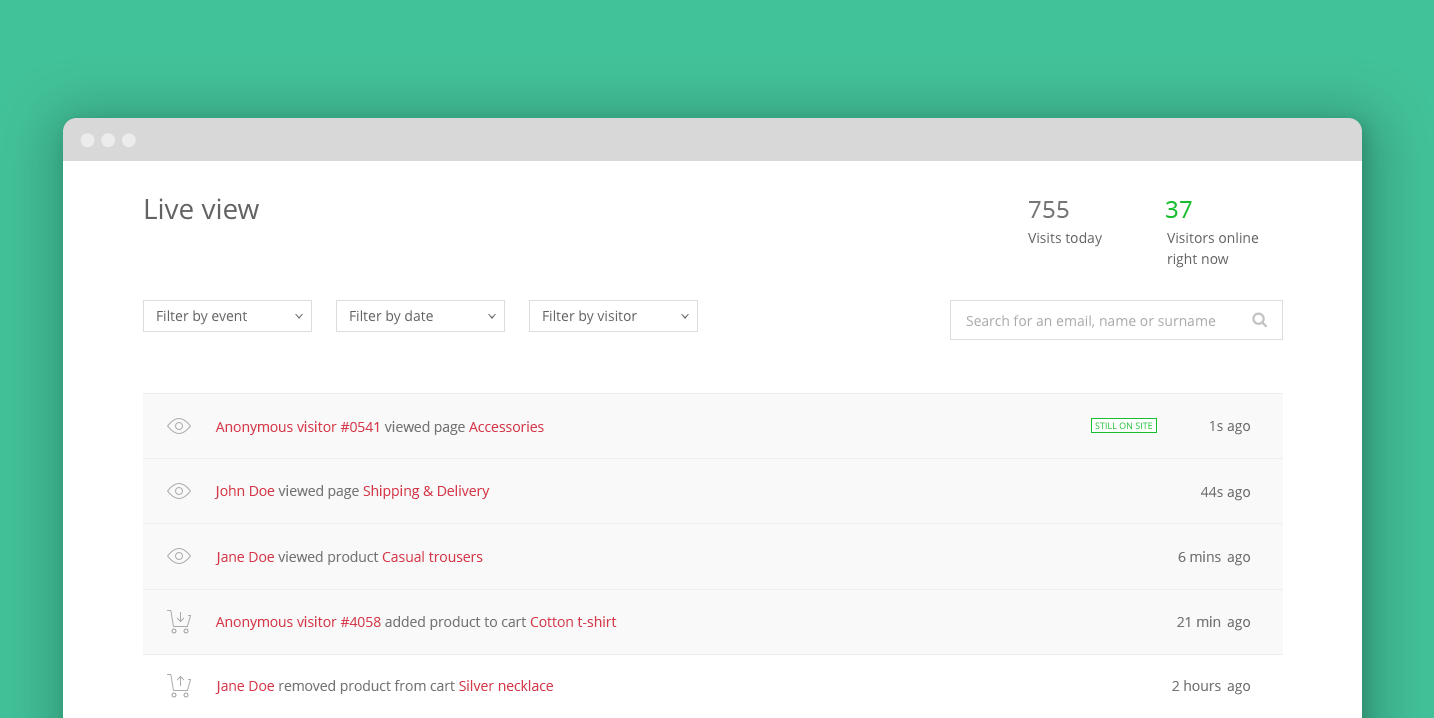Expand the Filter by date dropdown
The height and width of the screenshot is (718, 1434).
[420, 315]
